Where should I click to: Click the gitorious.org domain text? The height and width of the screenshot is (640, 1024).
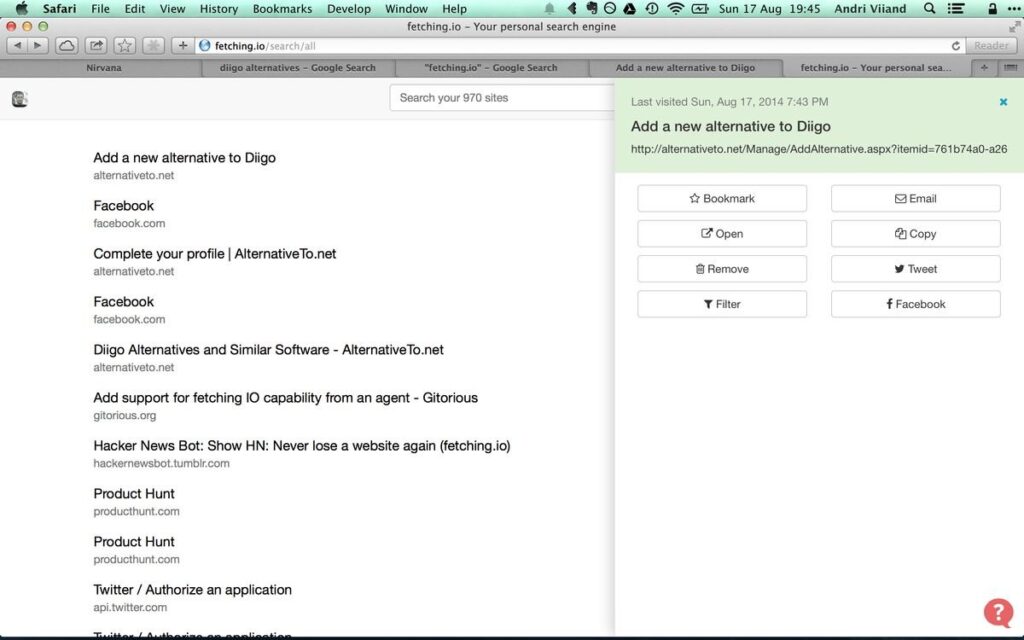(x=125, y=415)
